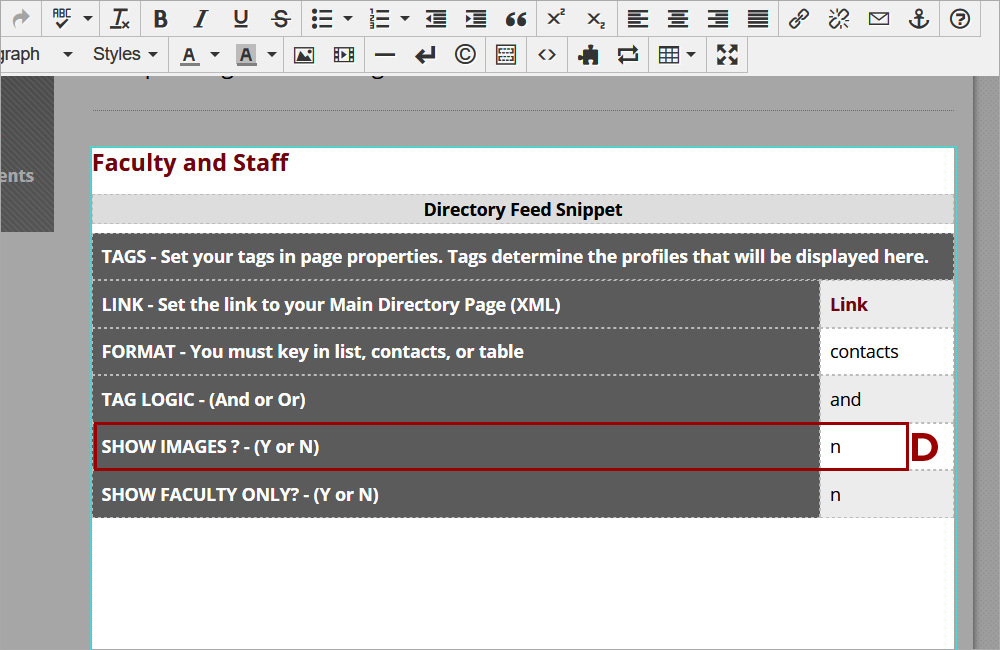Open the source code view
Image resolution: width=1000 pixels, height=650 pixels.
546,54
